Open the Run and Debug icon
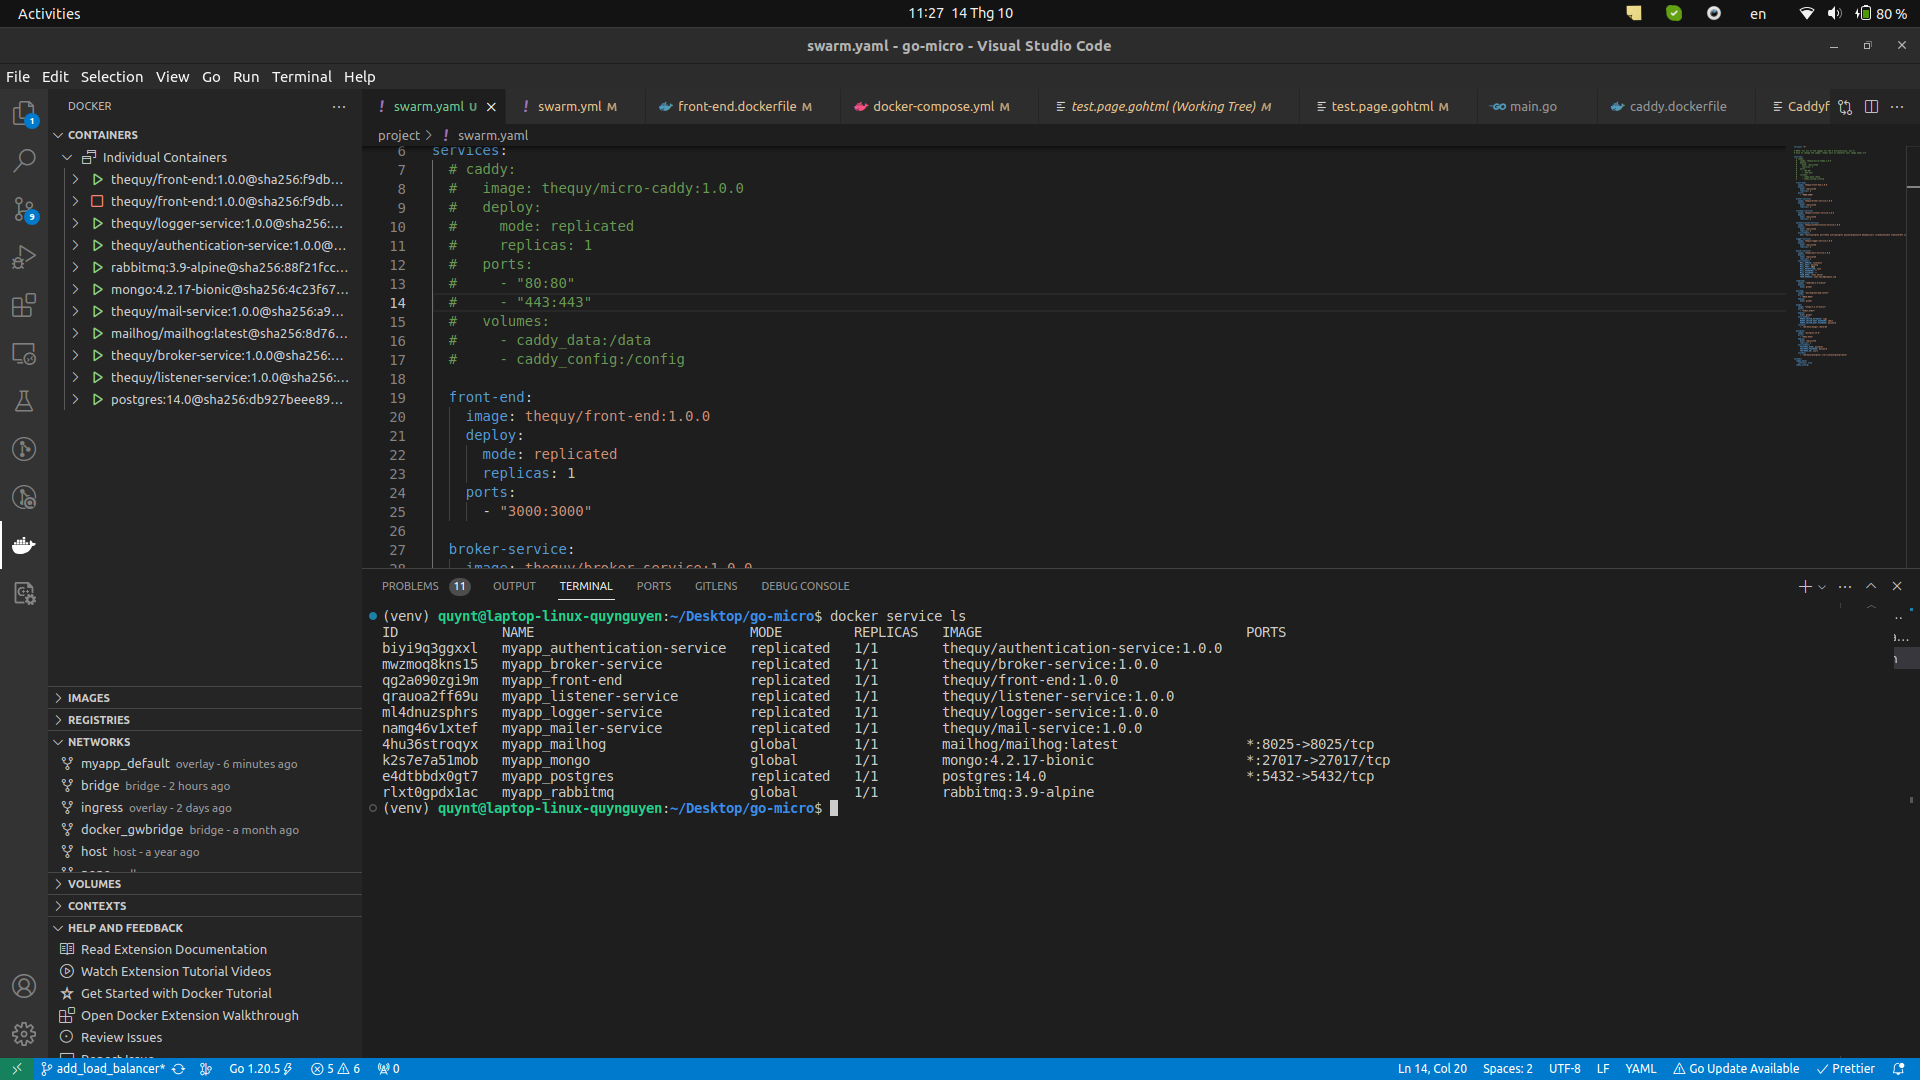Viewport: 1920px width, 1080px height. (24, 257)
